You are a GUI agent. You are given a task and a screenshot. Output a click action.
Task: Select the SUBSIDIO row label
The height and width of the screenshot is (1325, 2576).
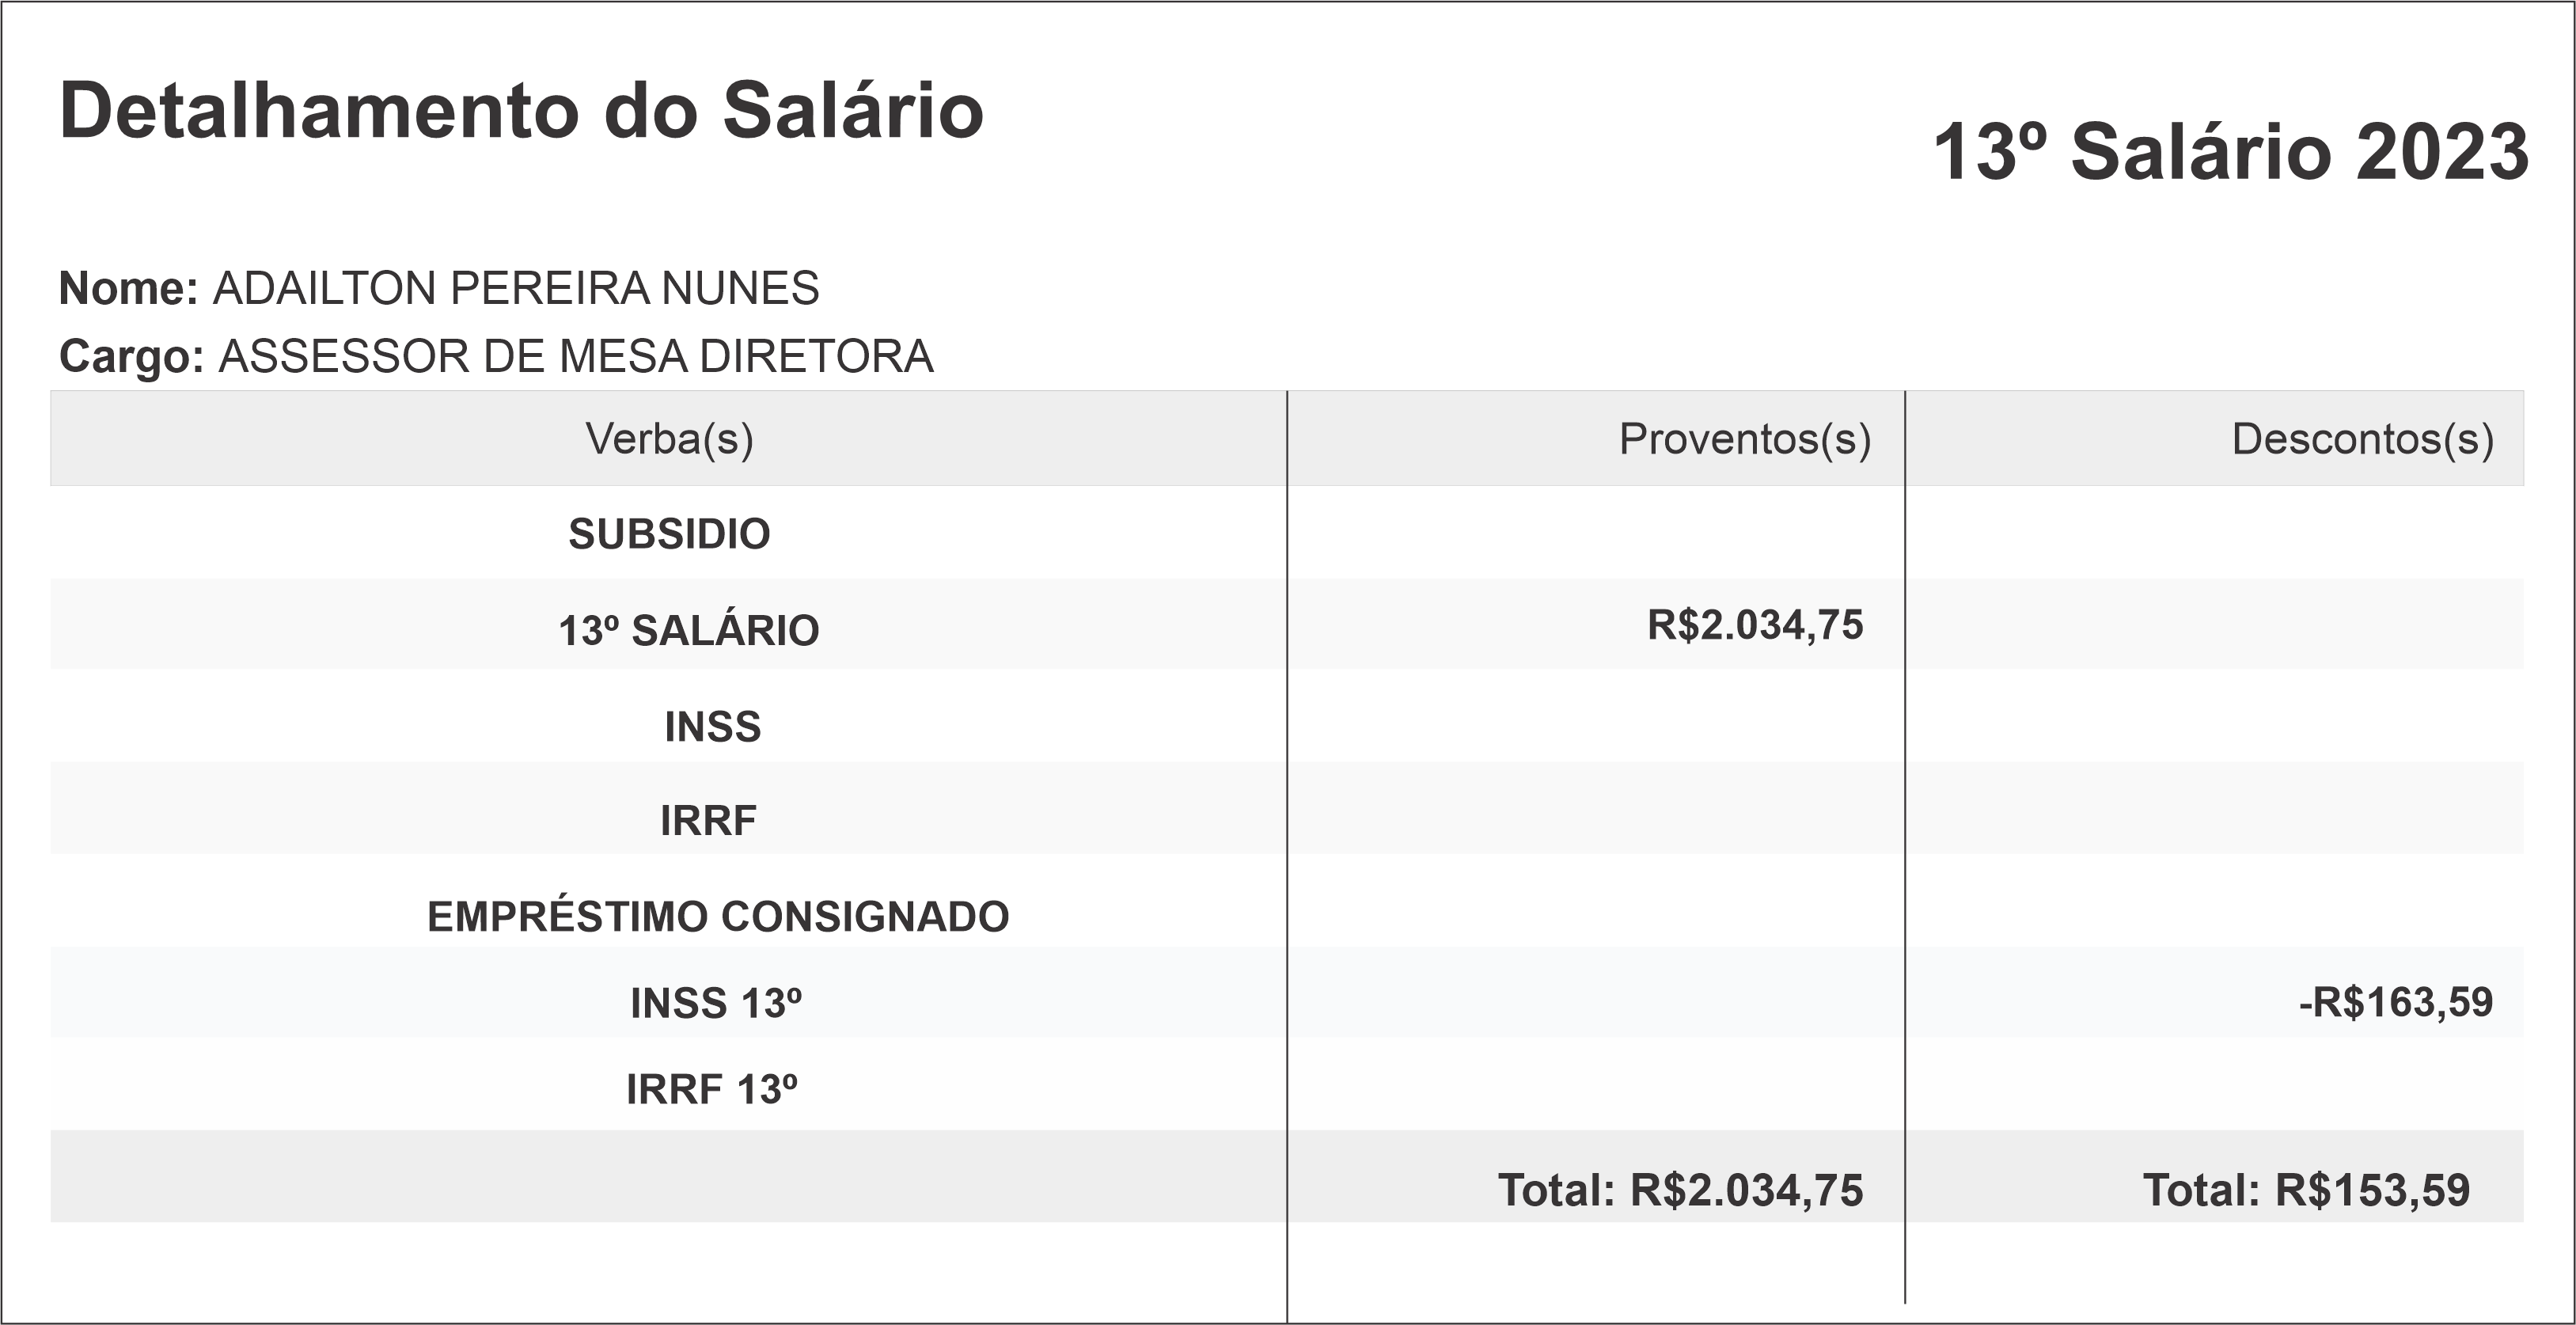(669, 534)
